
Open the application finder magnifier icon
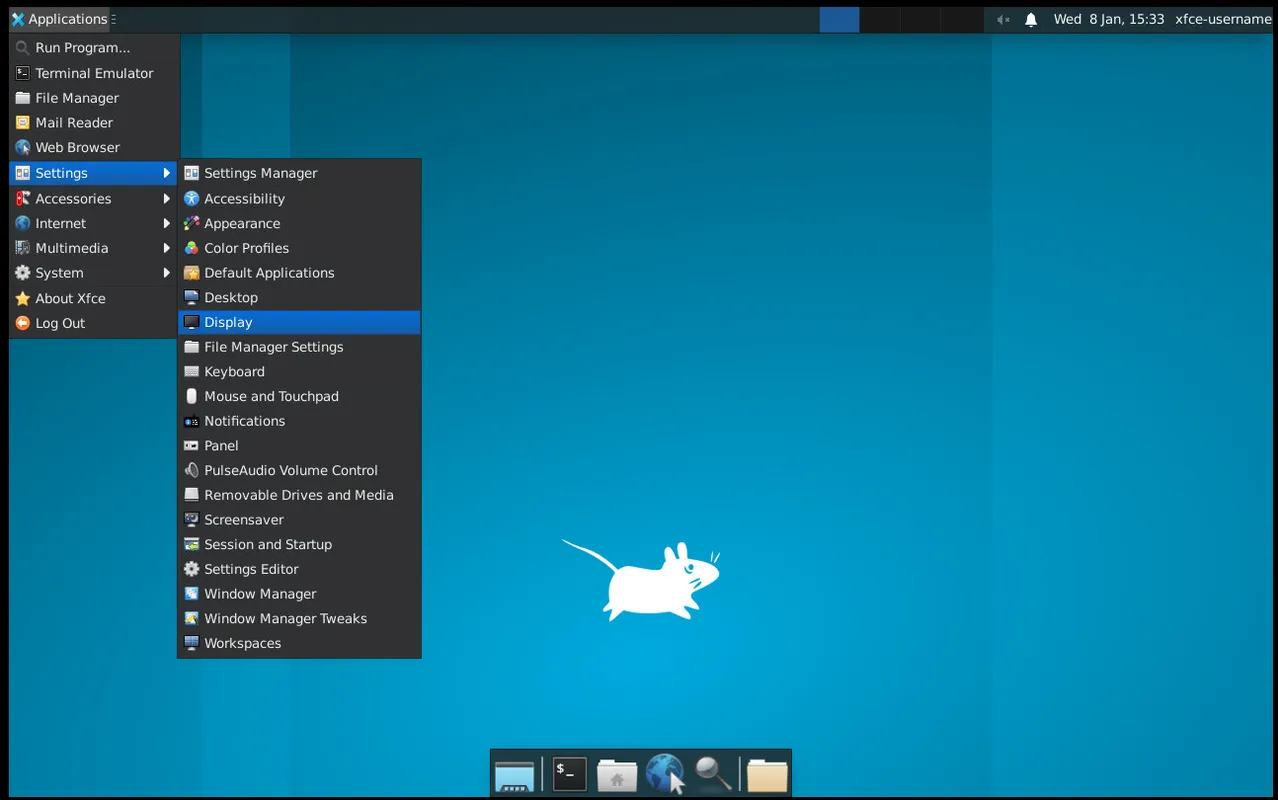pyautogui.click(x=712, y=775)
